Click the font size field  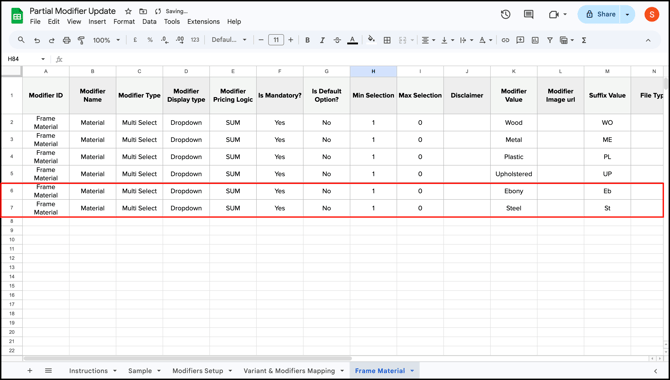[276, 40]
